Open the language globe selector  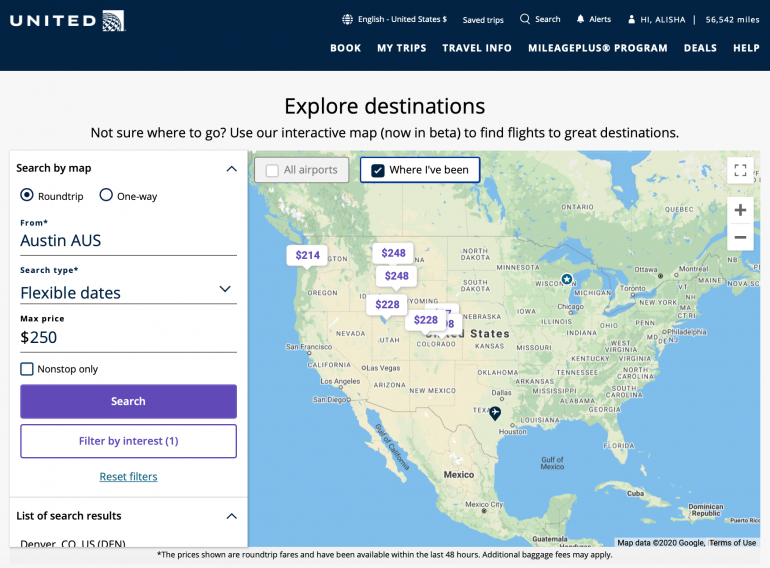click(347, 19)
